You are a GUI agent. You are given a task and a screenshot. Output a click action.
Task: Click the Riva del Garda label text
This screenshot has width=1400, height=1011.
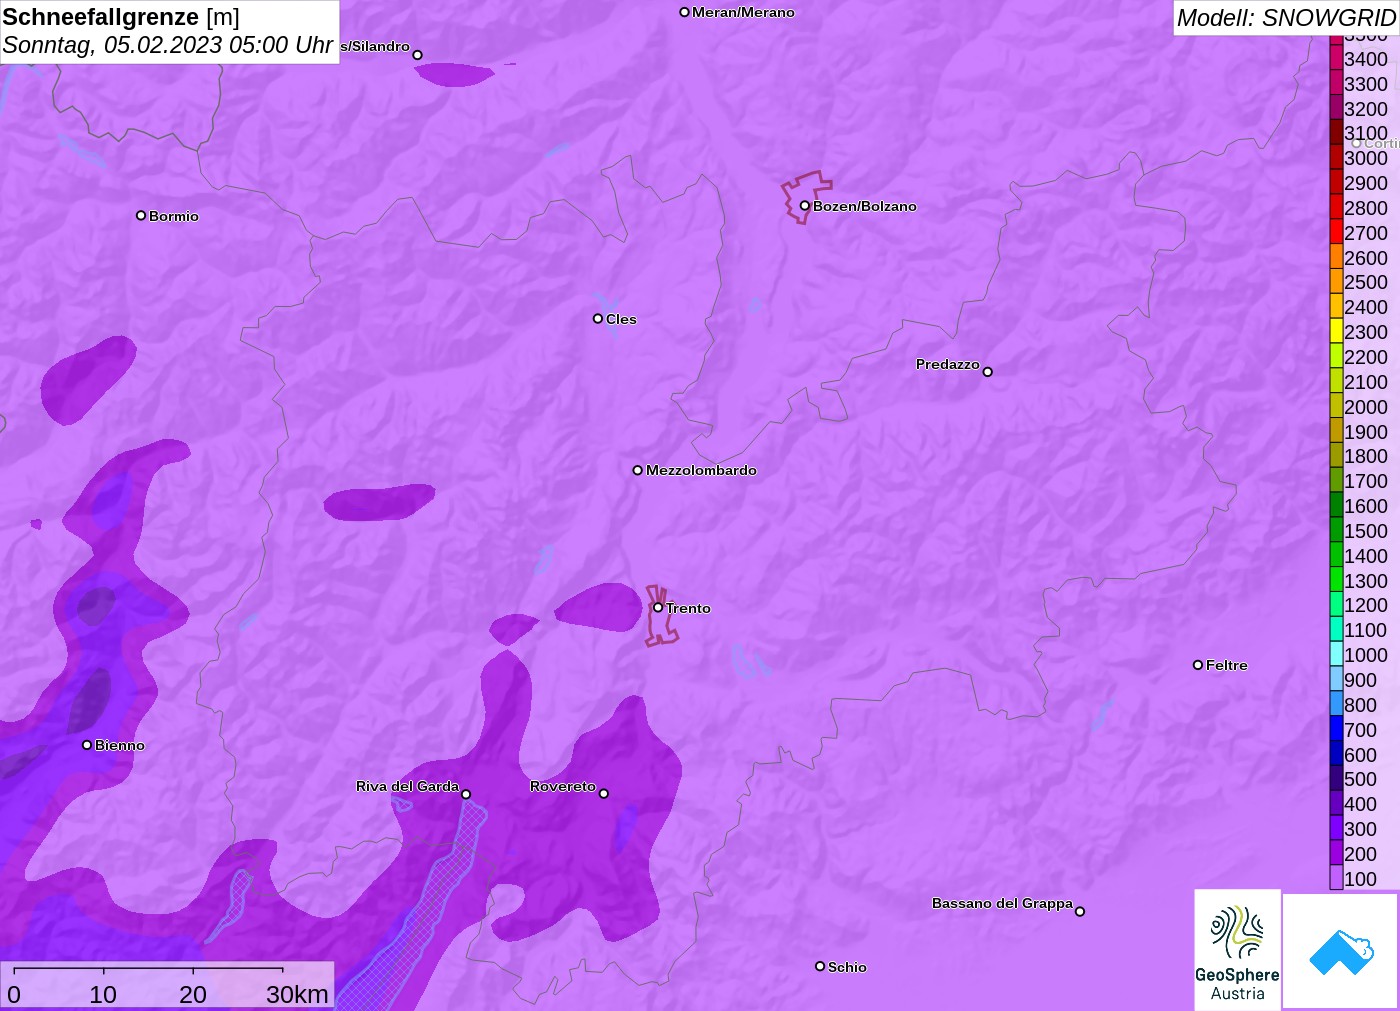407,786
